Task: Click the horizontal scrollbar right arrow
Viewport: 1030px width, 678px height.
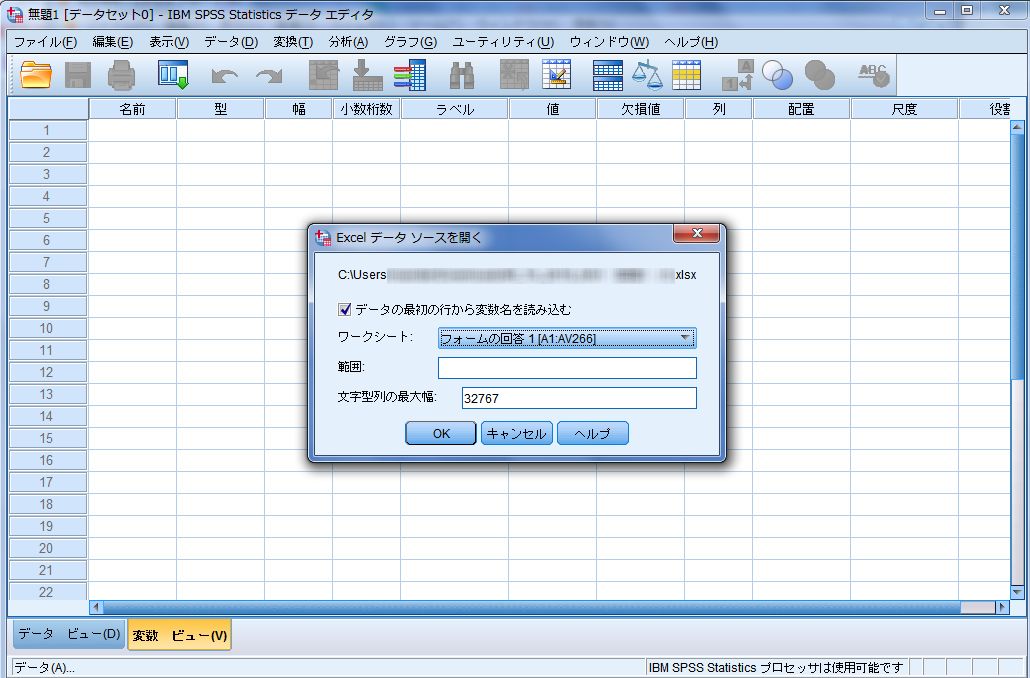Action: pos(1002,608)
